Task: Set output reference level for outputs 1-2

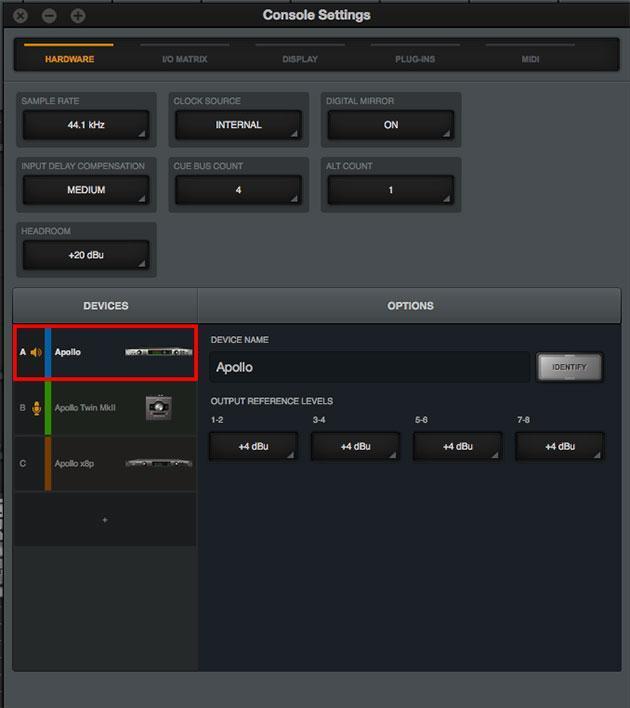Action: [253, 447]
